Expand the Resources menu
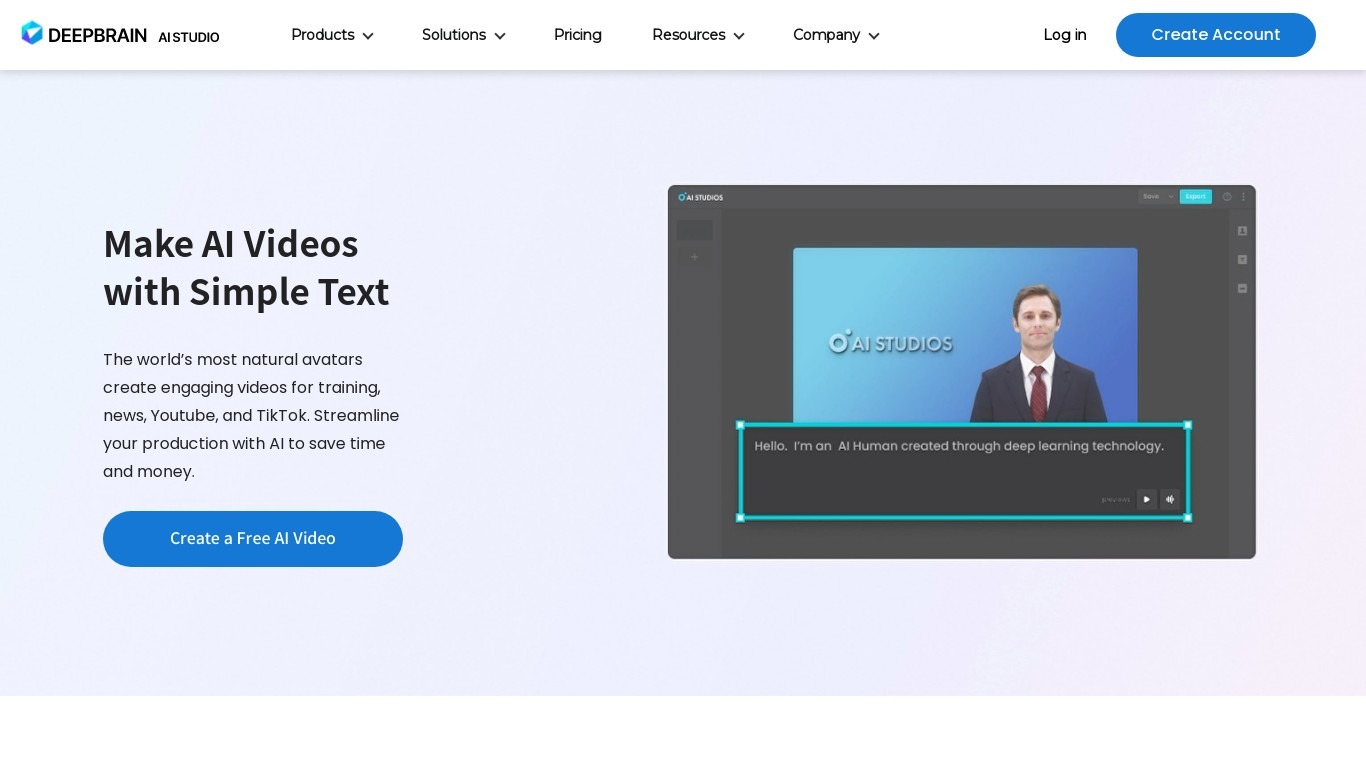The width and height of the screenshot is (1366, 768). (698, 35)
